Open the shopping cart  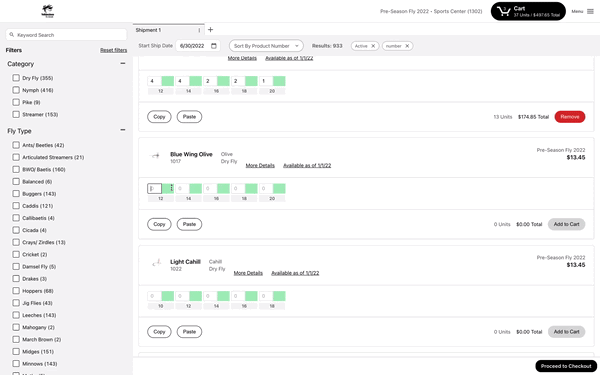pos(528,11)
